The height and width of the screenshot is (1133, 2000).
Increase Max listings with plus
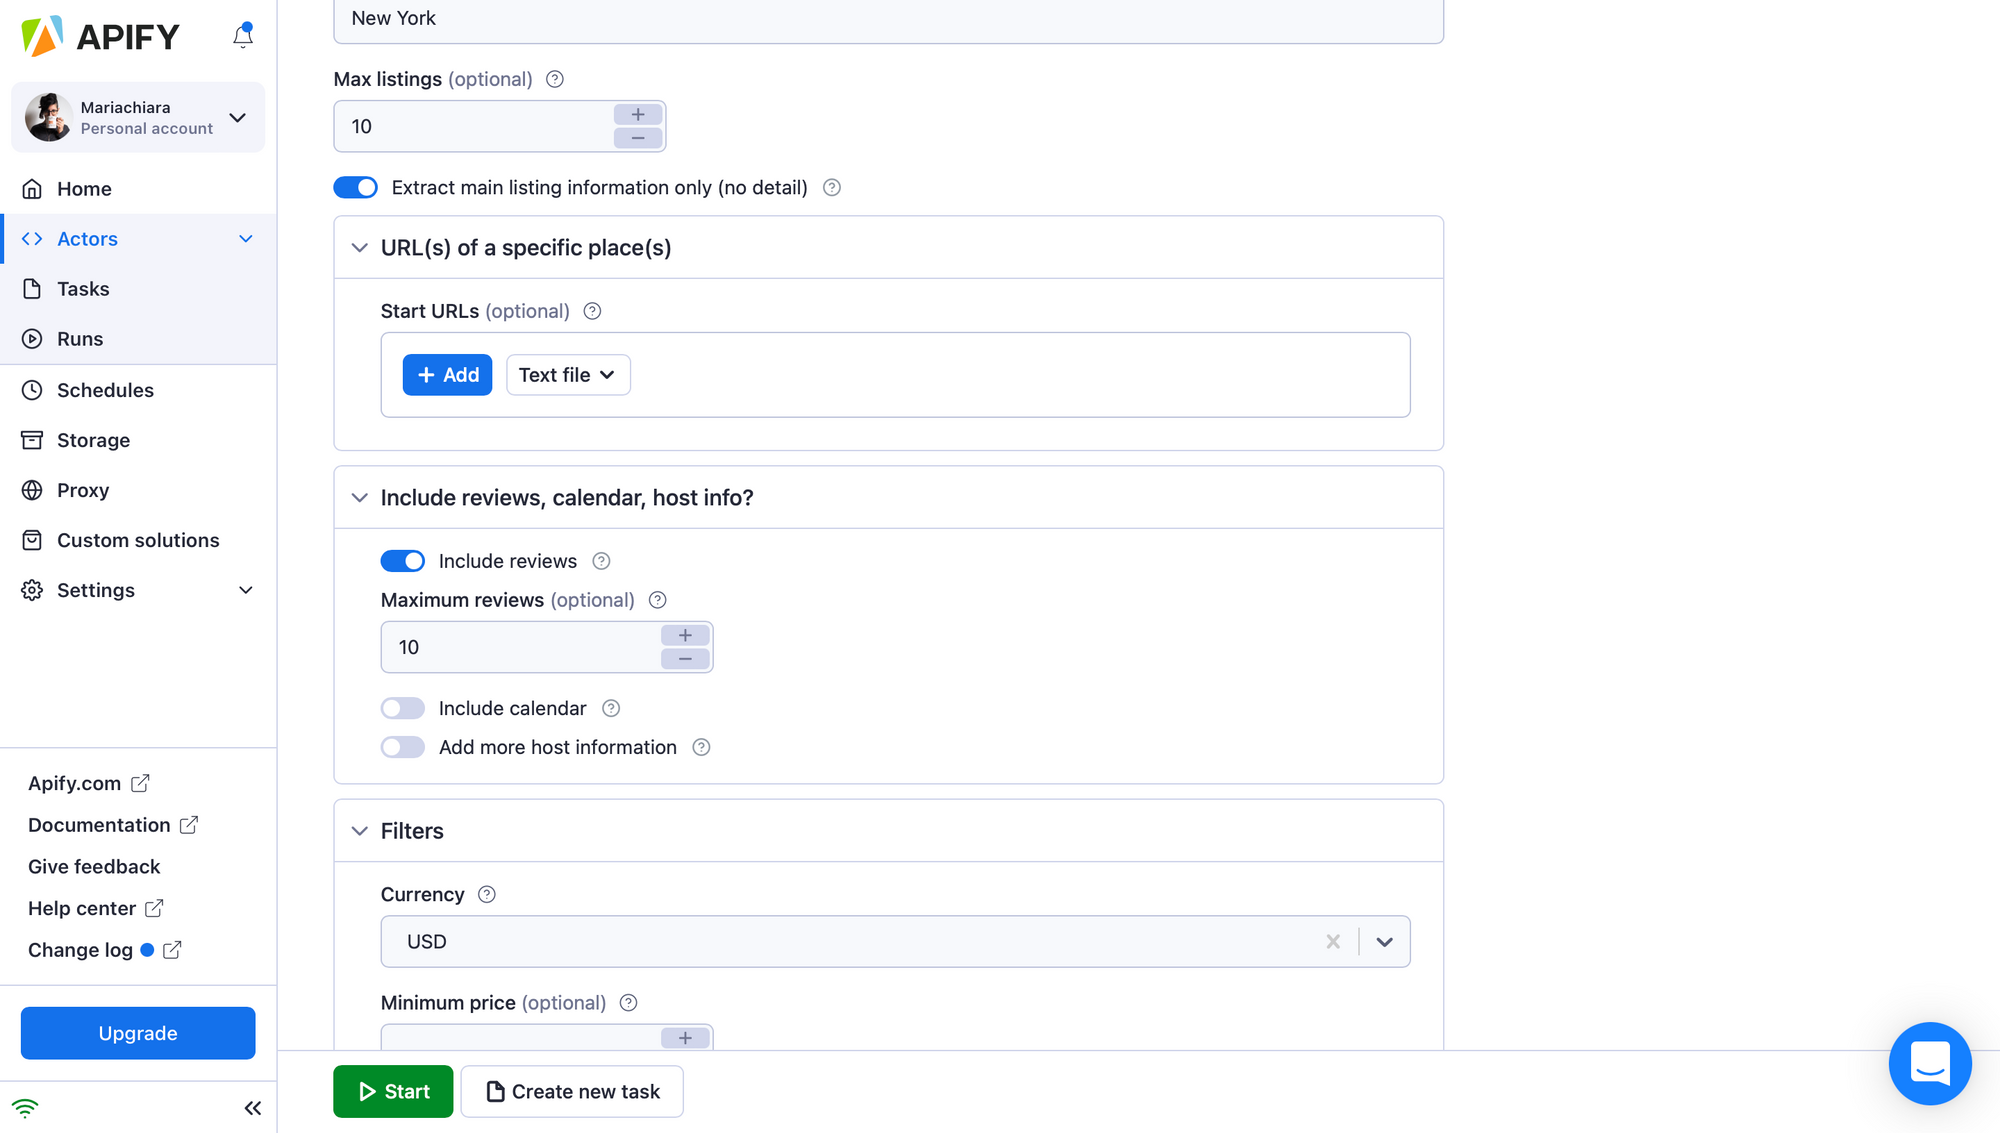(x=638, y=114)
